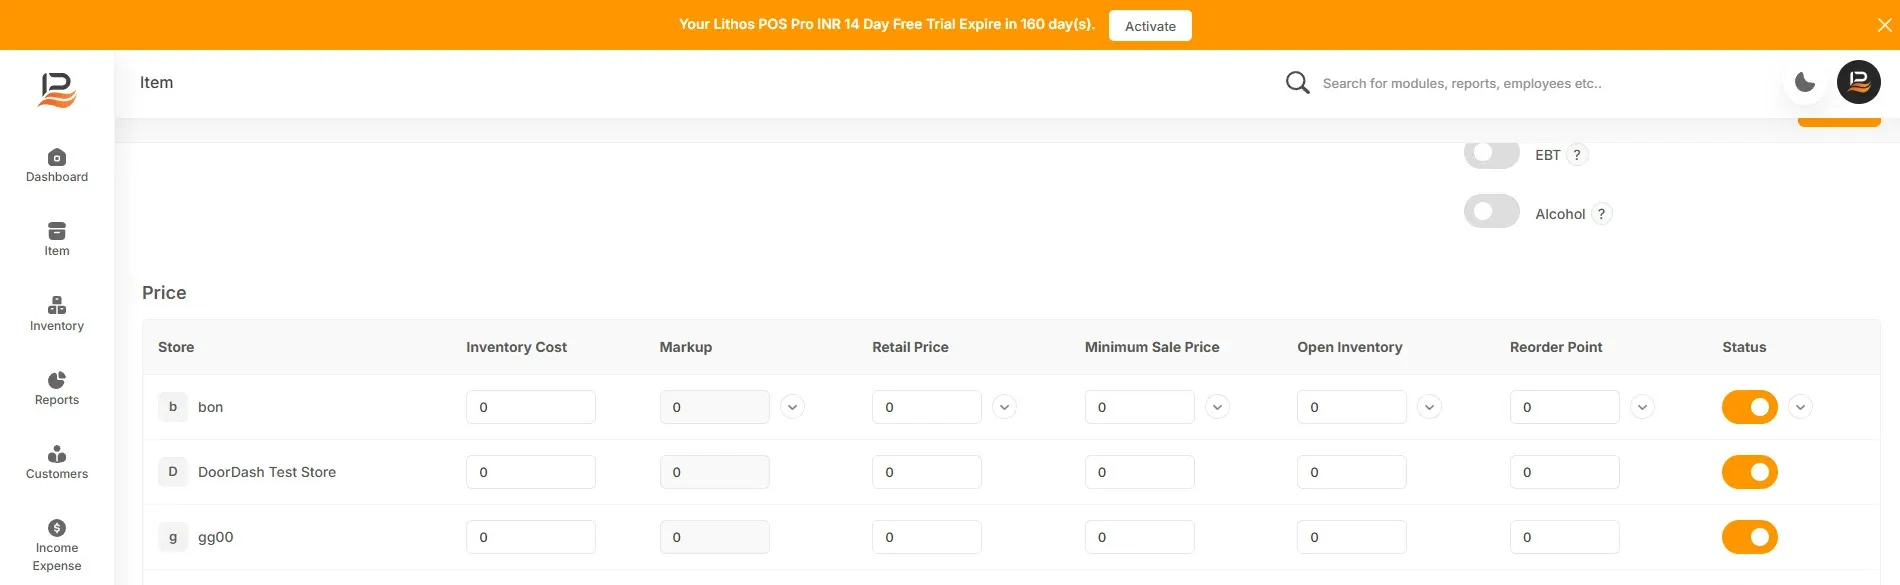Expand the Markup dropdown arrow for bon
Viewport: 1900px width, 585px height.
(792, 407)
